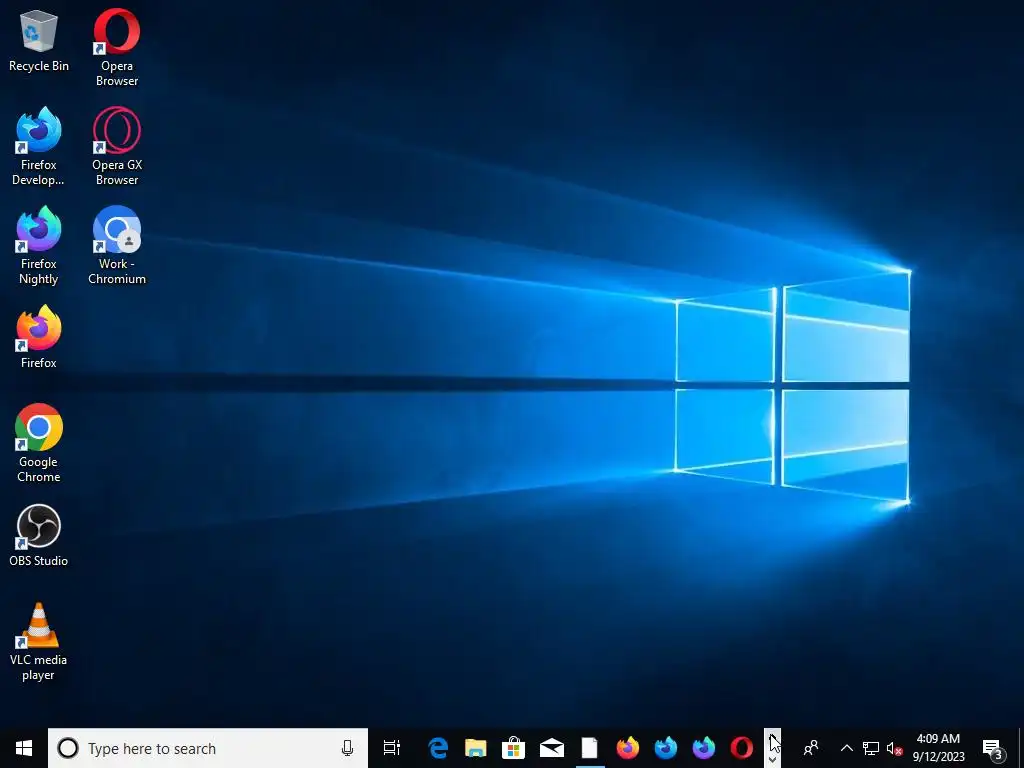
Task: Click the 'Type here to search' box
Action: pyautogui.click(x=208, y=748)
